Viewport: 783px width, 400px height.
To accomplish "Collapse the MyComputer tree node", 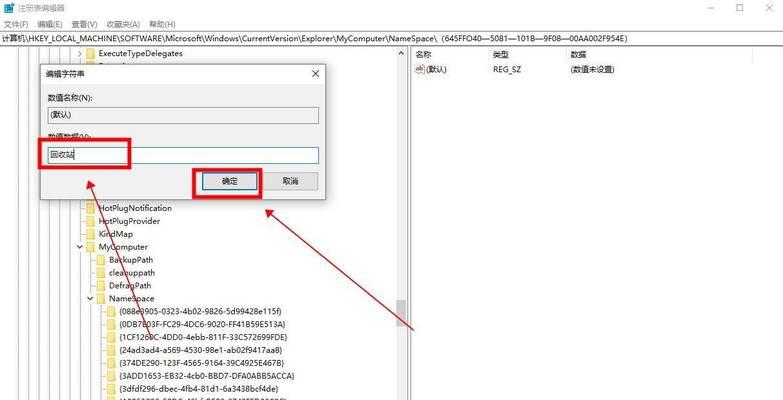I will [x=80, y=247].
